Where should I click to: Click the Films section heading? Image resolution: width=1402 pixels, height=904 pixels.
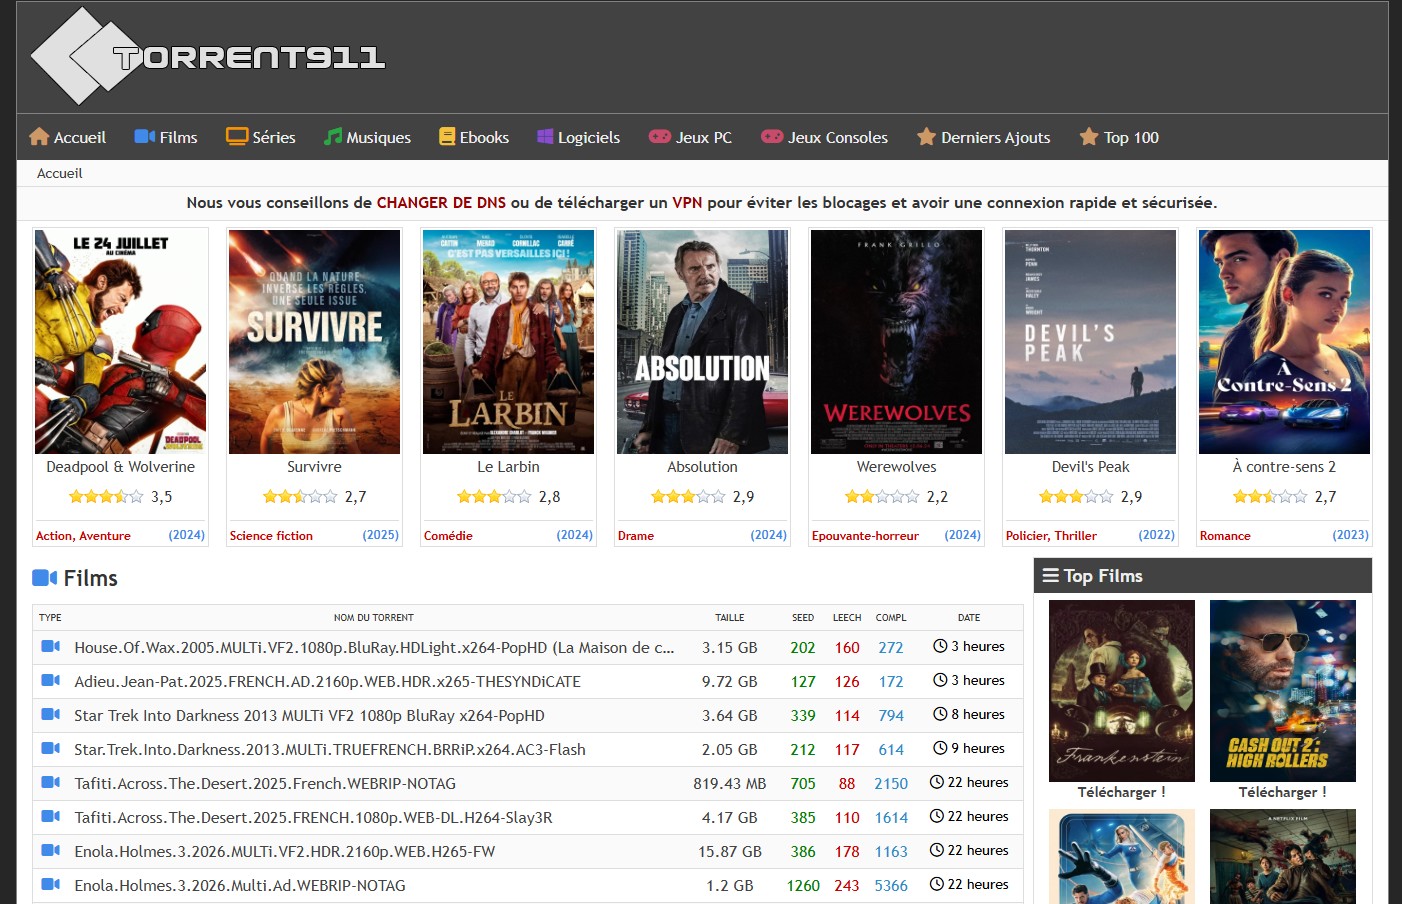coord(90,578)
